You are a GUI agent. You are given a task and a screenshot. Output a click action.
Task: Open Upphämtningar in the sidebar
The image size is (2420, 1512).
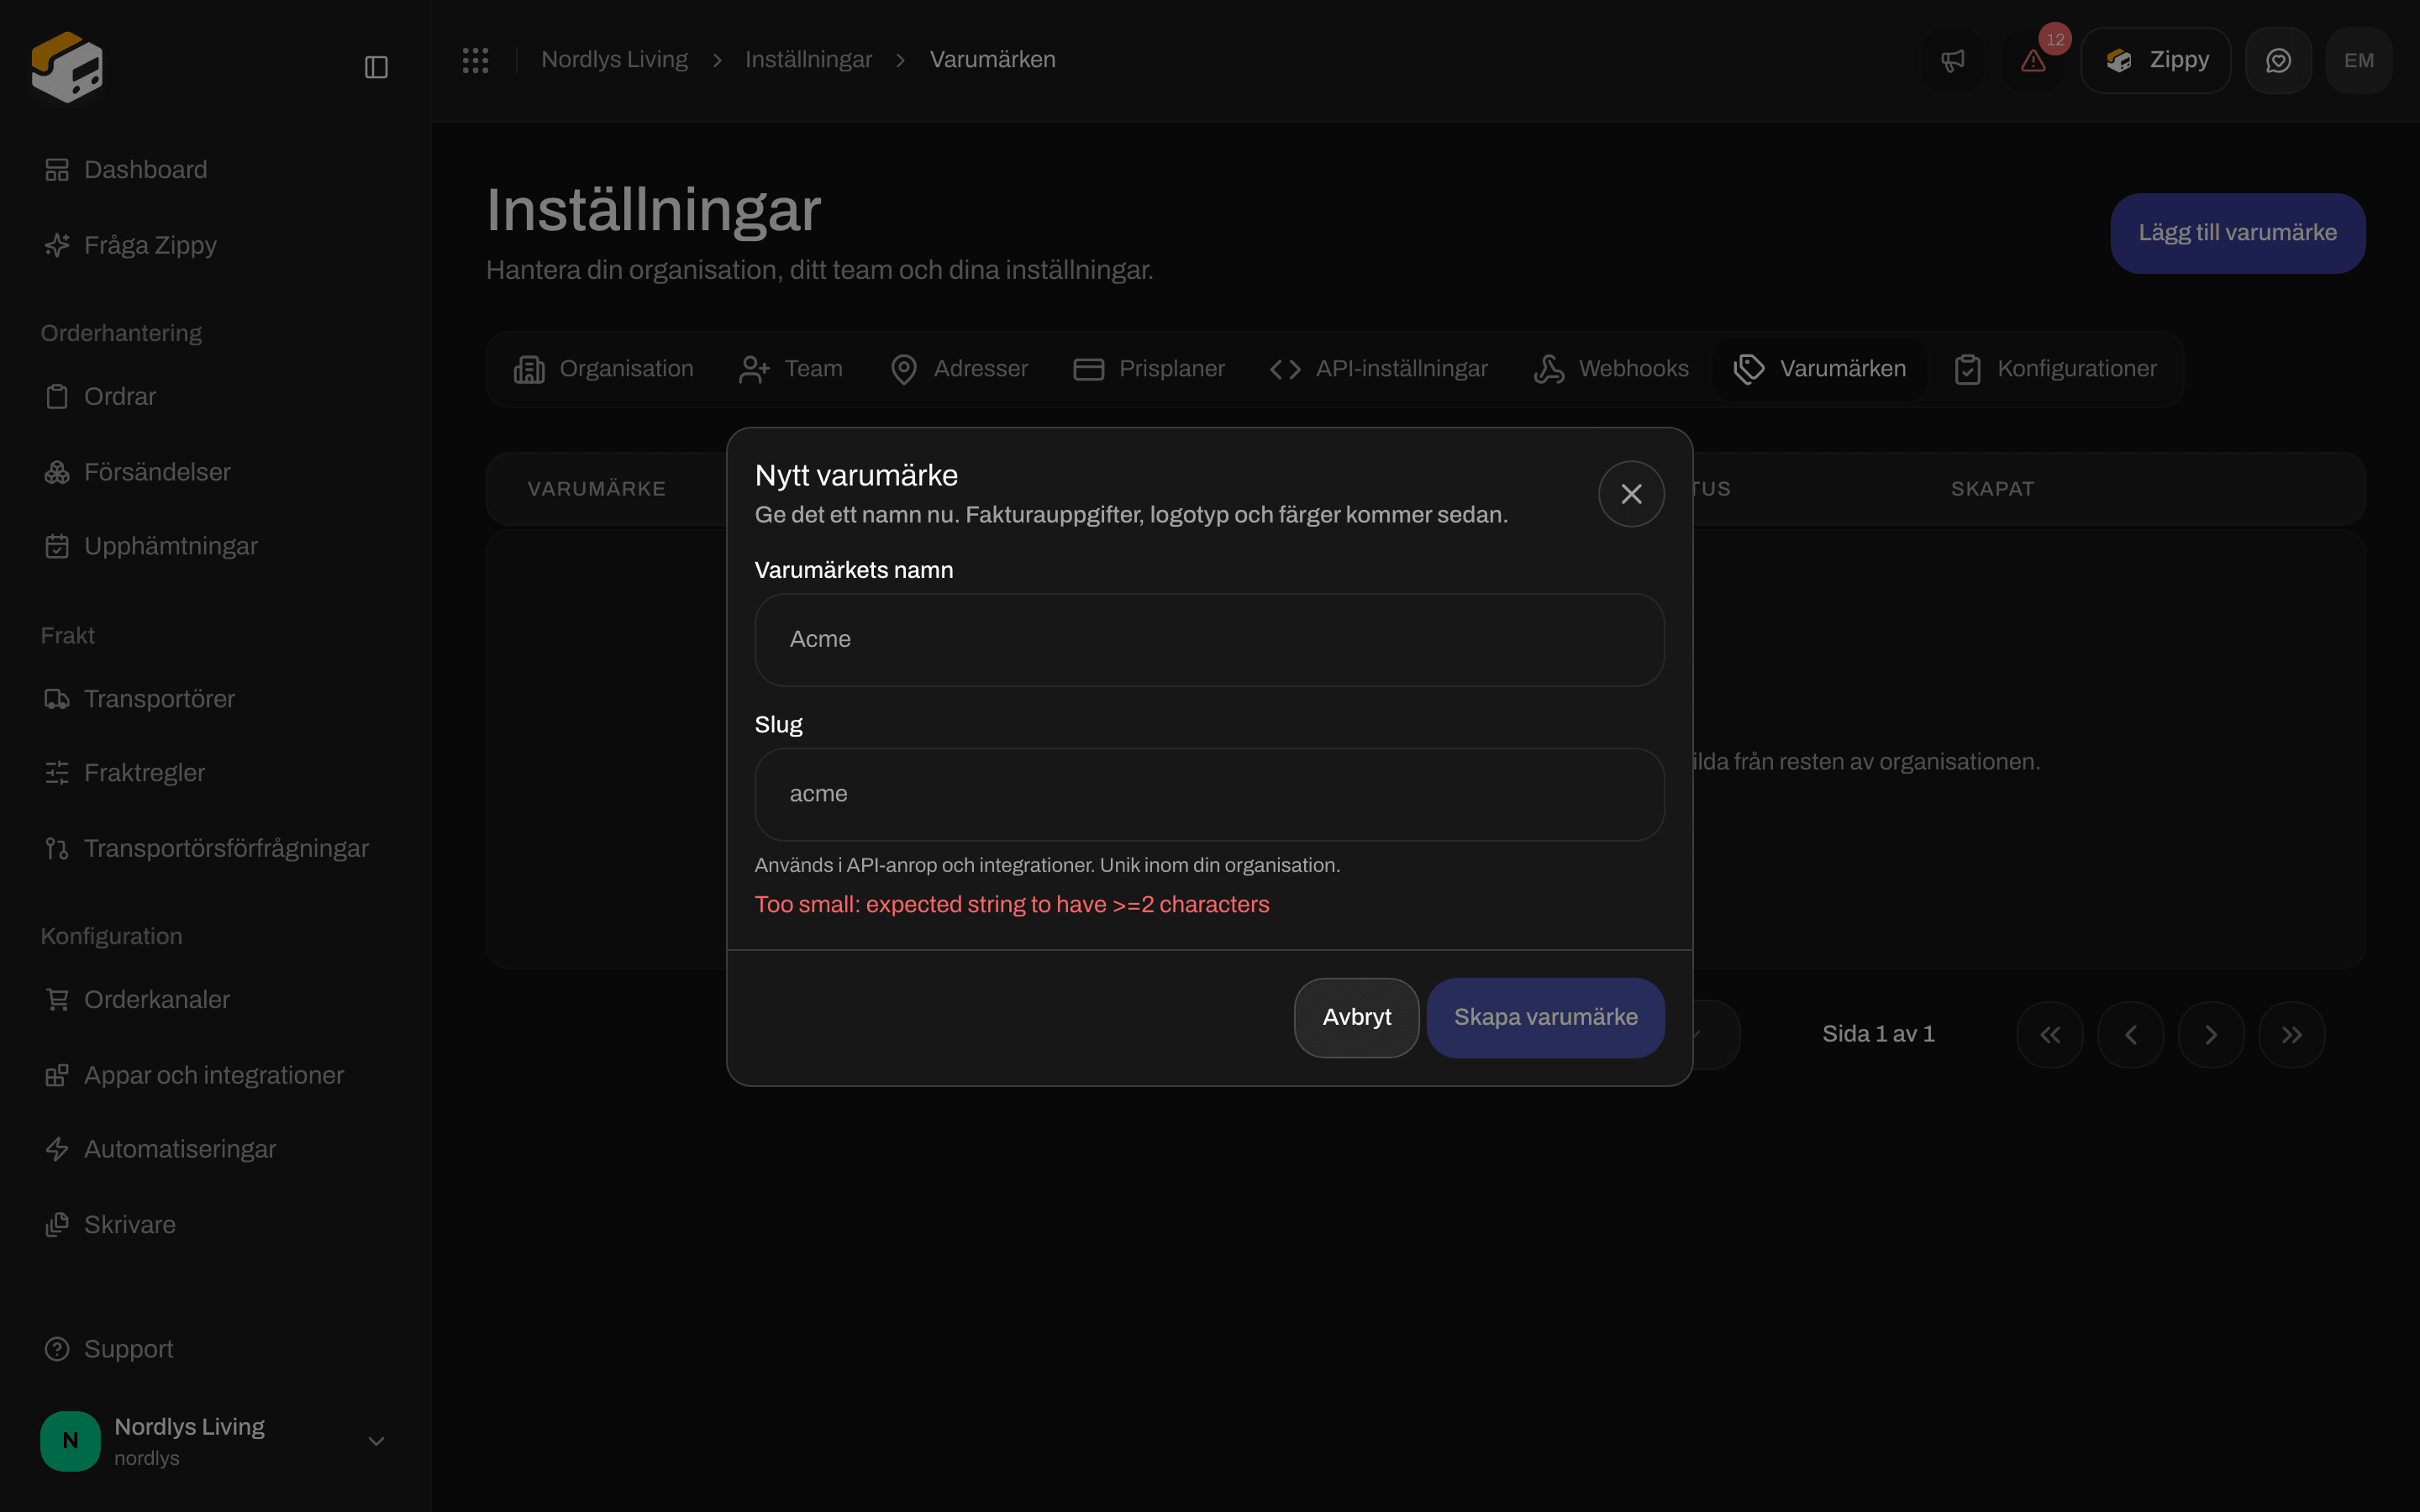150,546
